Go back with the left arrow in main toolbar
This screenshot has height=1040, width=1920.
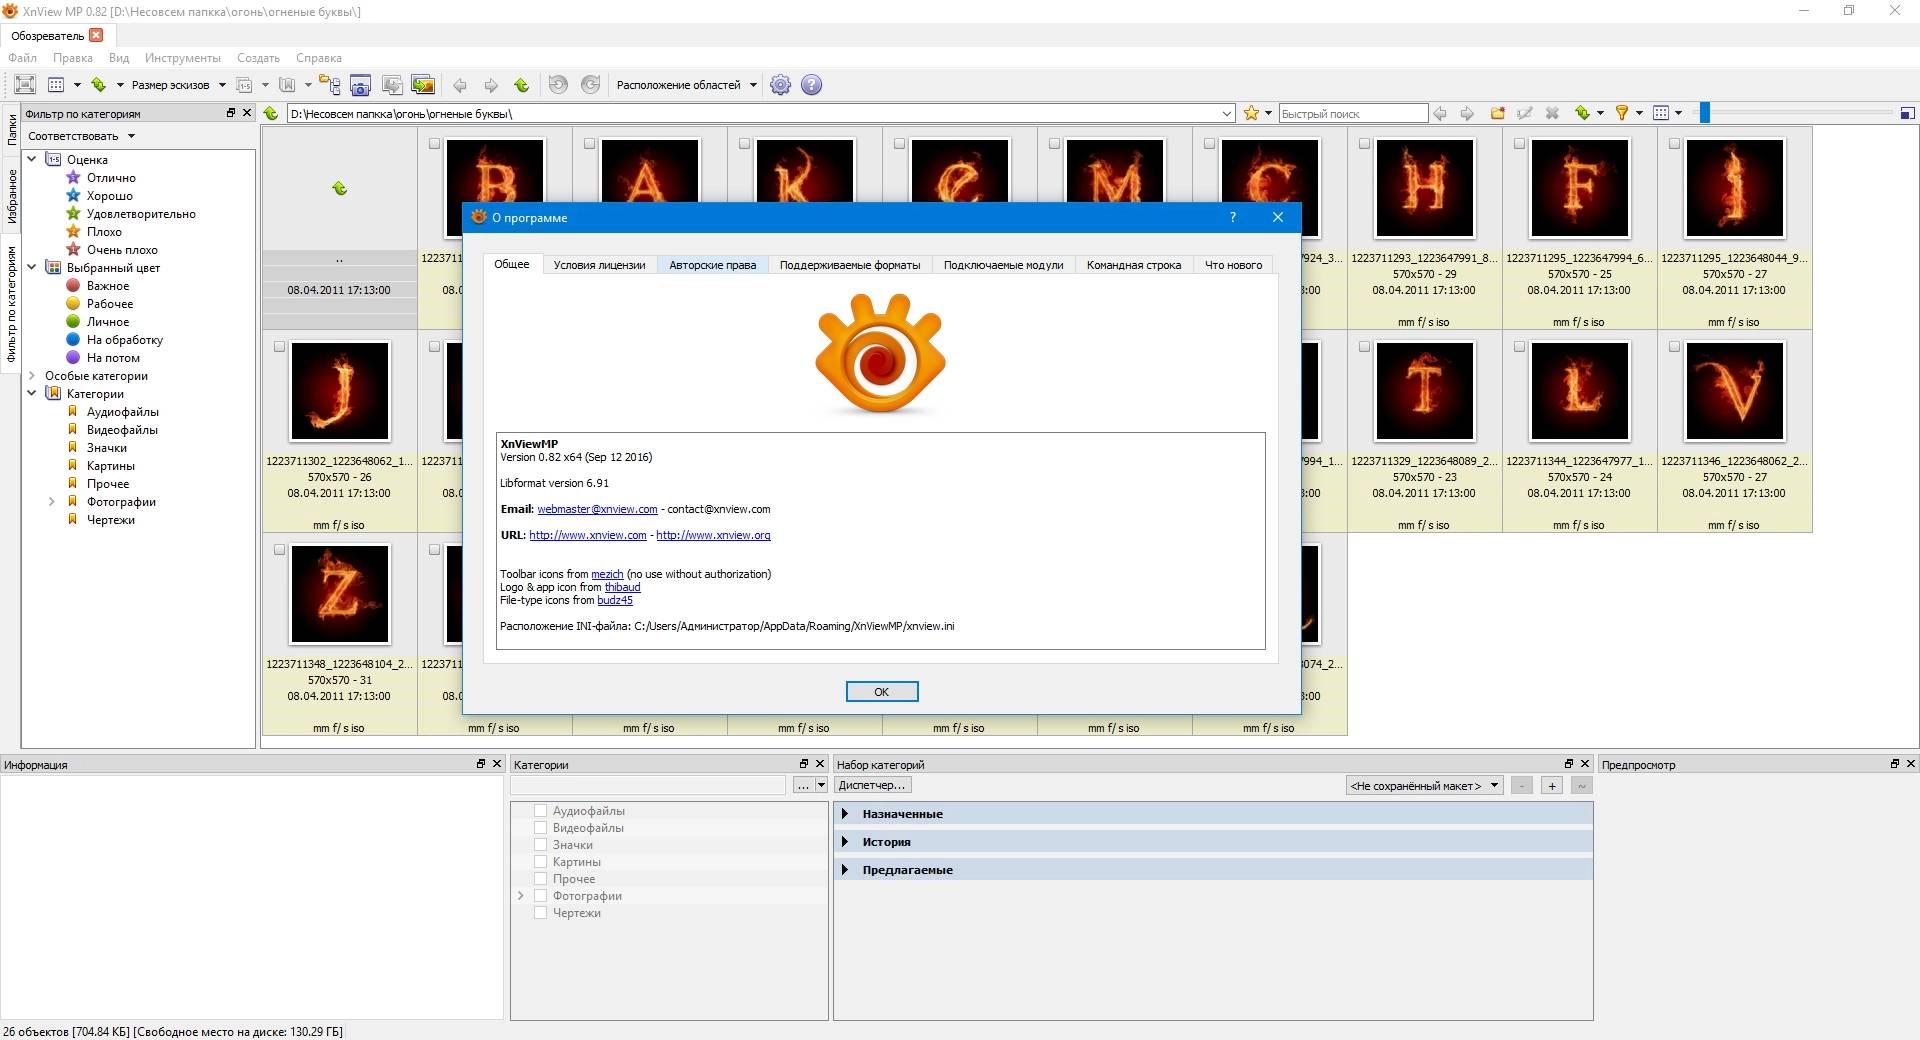460,85
